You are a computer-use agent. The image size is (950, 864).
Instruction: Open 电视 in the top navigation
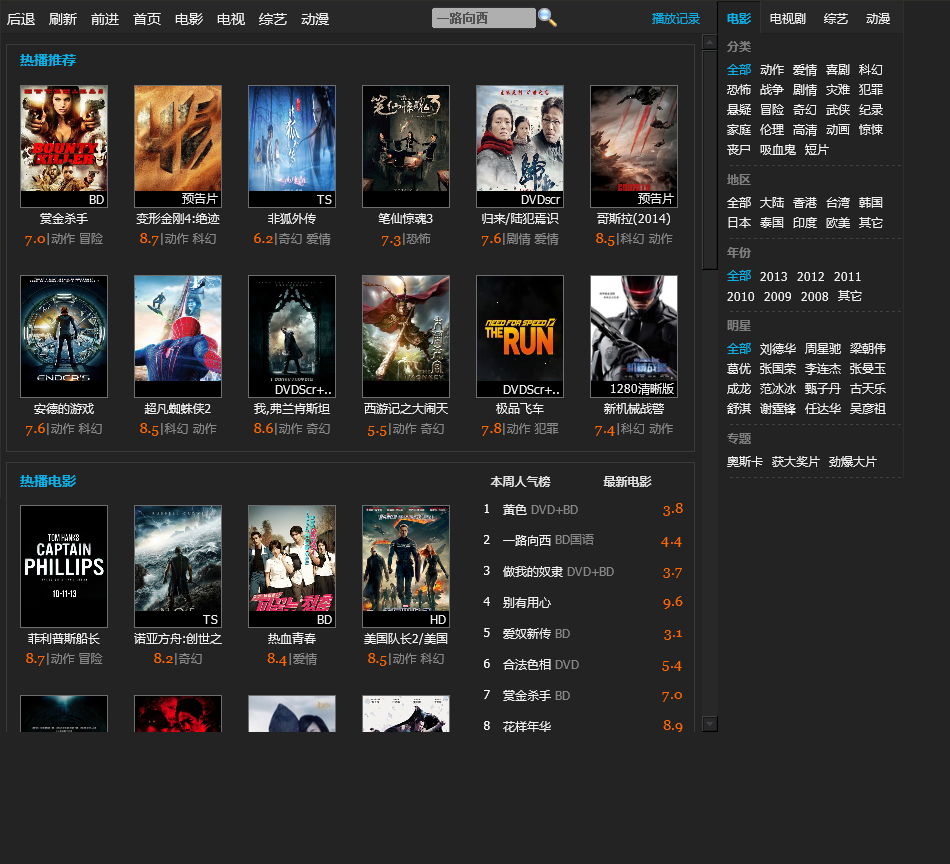point(231,19)
